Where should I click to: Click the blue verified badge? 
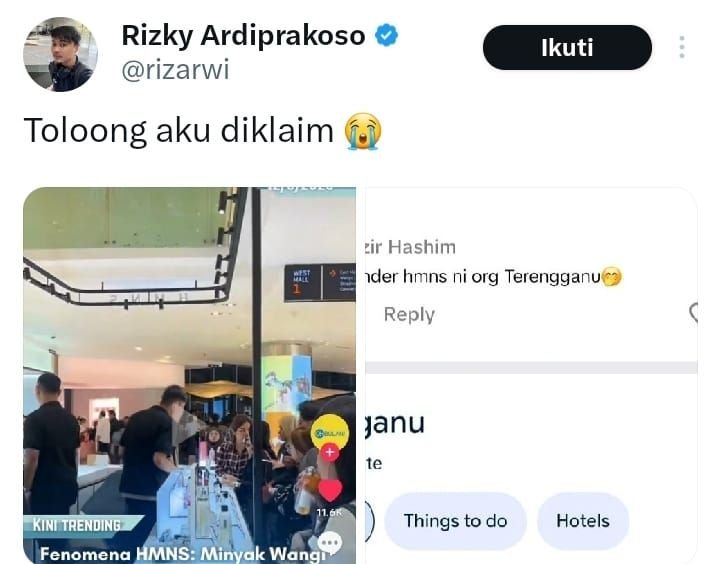tap(387, 35)
